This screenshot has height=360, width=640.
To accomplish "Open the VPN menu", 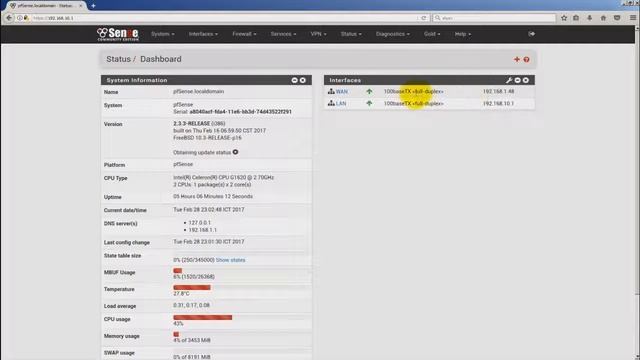I will [318, 34].
